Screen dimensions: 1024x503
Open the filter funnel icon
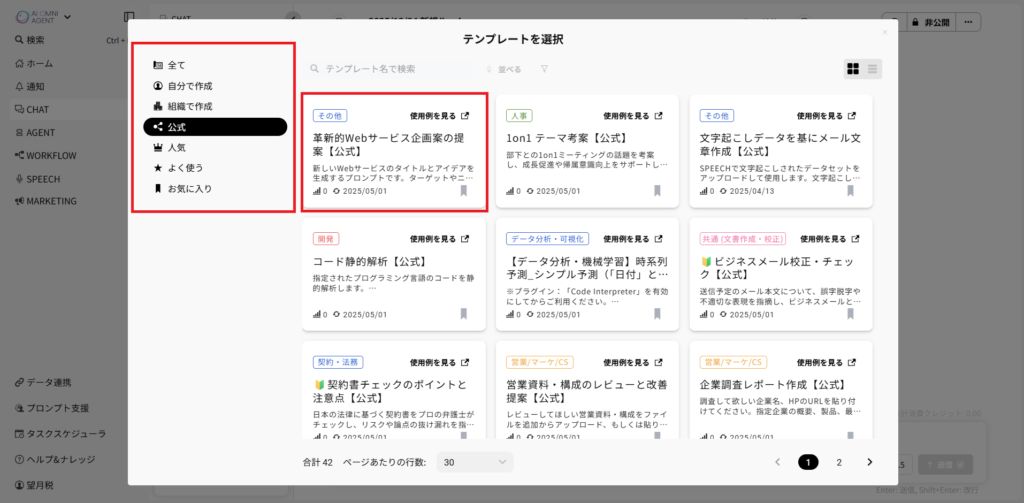544,69
